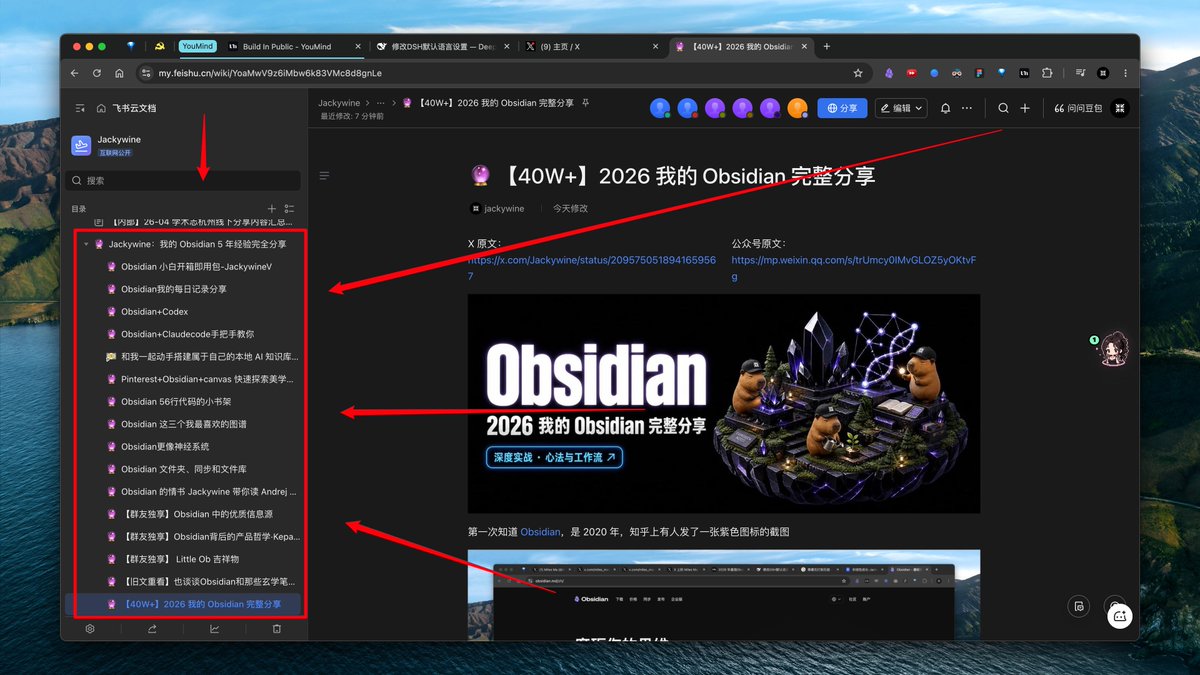The height and width of the screenshot is (675, 1200).
Task: Click the blue 分享 share button
Action: click(x=841, y=108)
